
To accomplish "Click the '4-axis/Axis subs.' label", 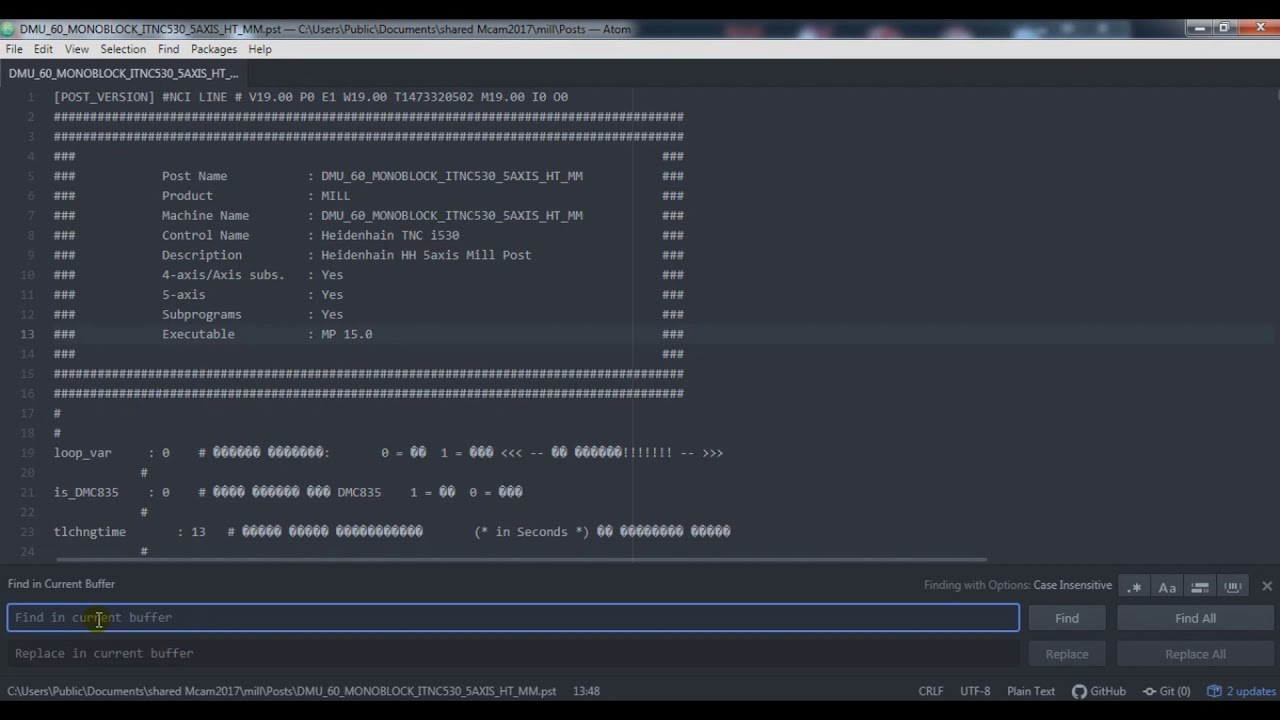I will coord(224,275).
